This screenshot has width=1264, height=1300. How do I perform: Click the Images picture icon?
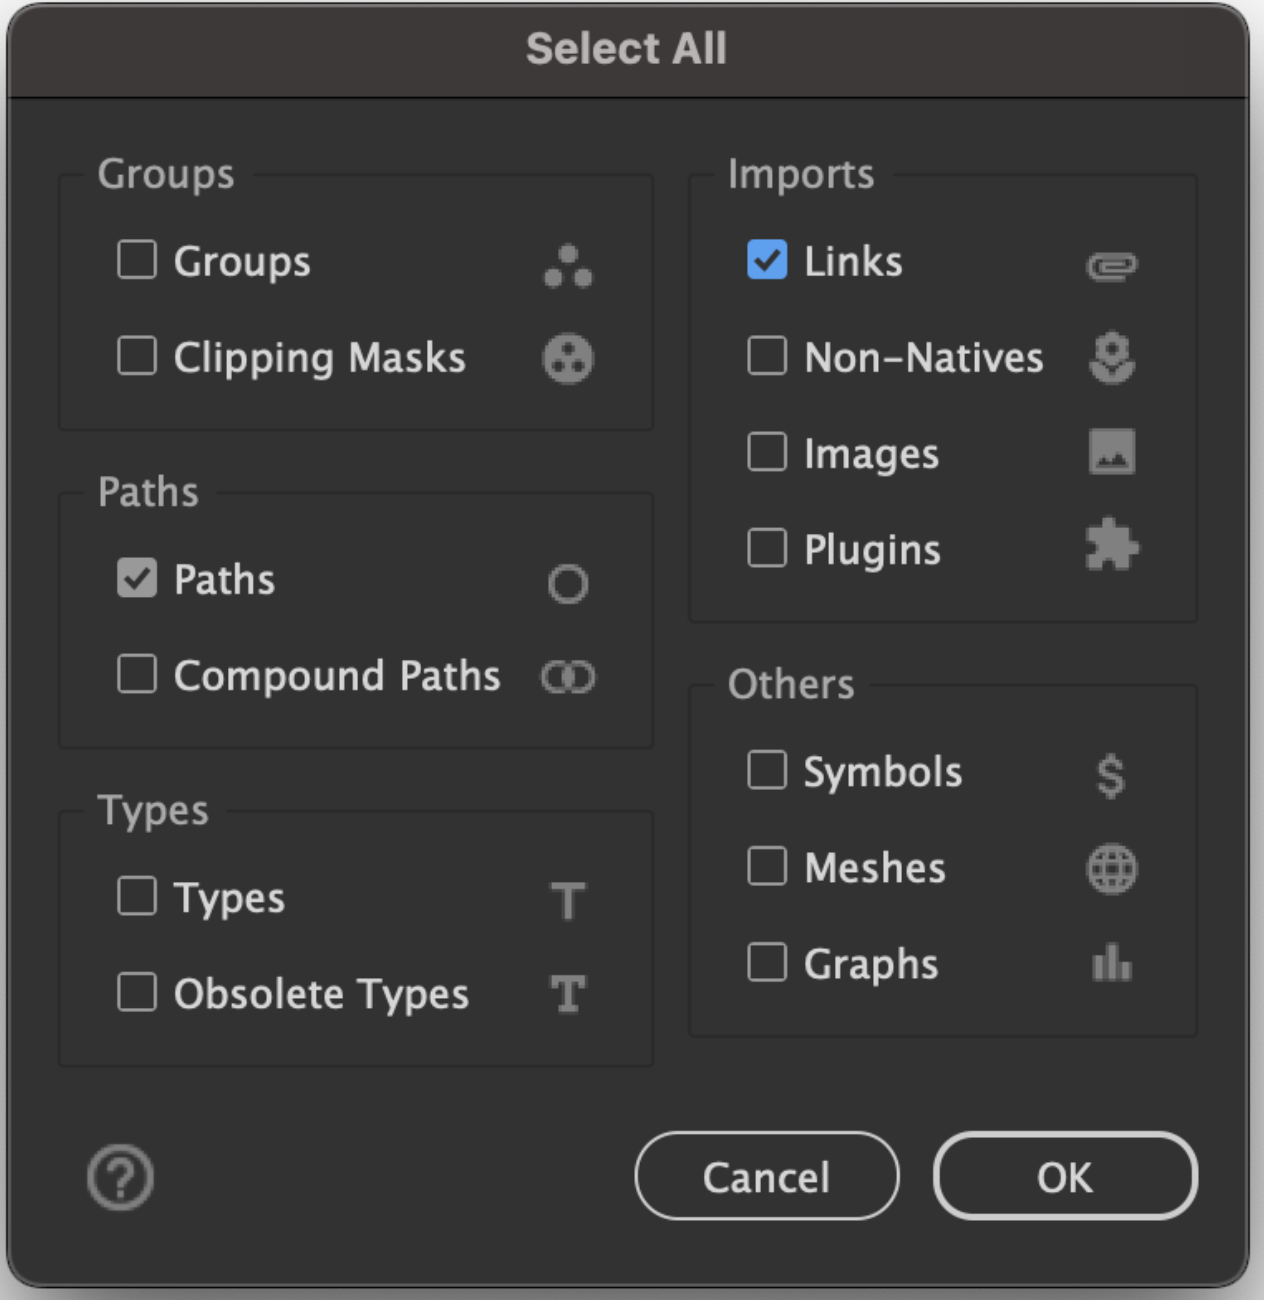click(1111, 452)
